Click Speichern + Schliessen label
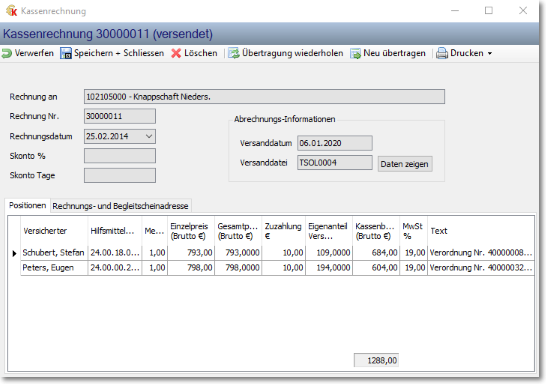Screen dimensions: 546x384 [119, 53]
